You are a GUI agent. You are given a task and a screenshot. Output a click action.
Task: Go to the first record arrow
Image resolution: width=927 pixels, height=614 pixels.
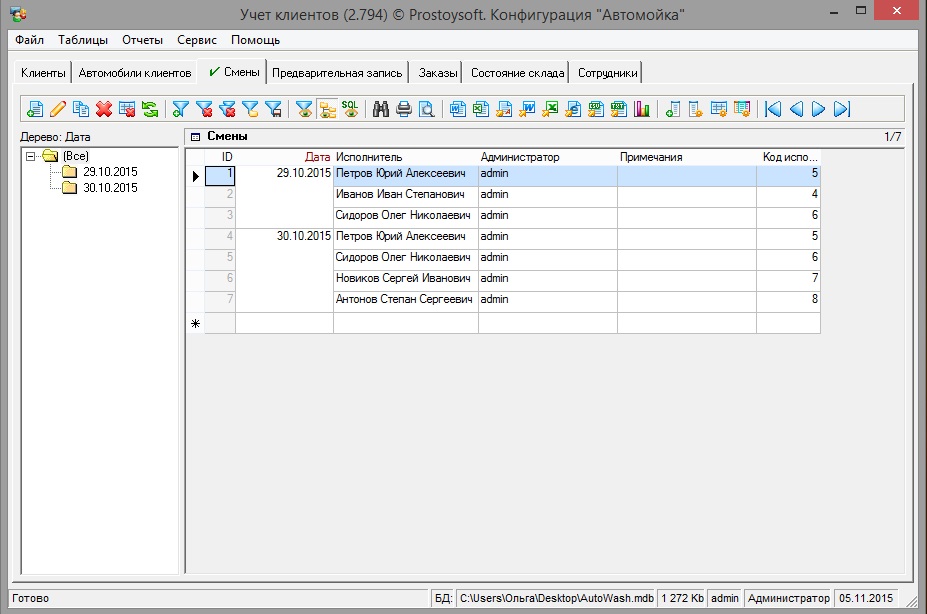[773, 109]
